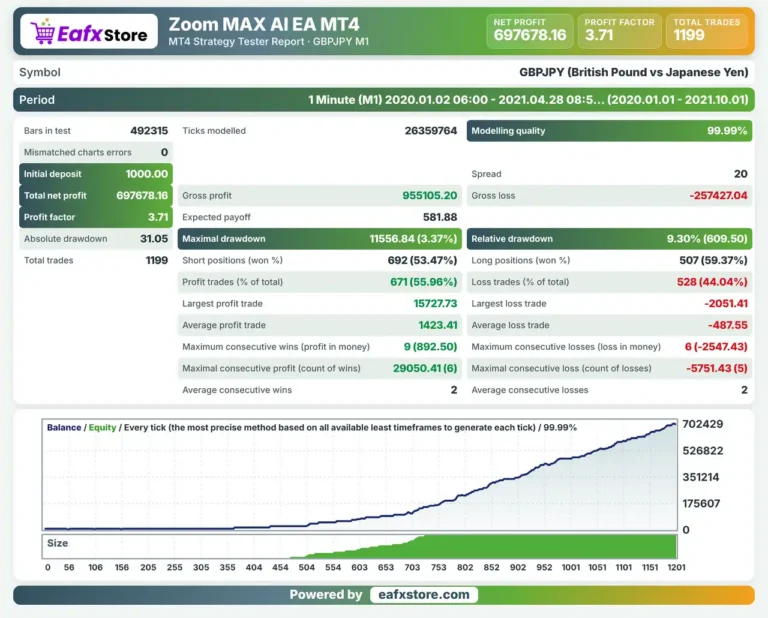Click the Balance legend label in chart
Viewport: 768px width, 618px height.
click(x=64, y=427)
